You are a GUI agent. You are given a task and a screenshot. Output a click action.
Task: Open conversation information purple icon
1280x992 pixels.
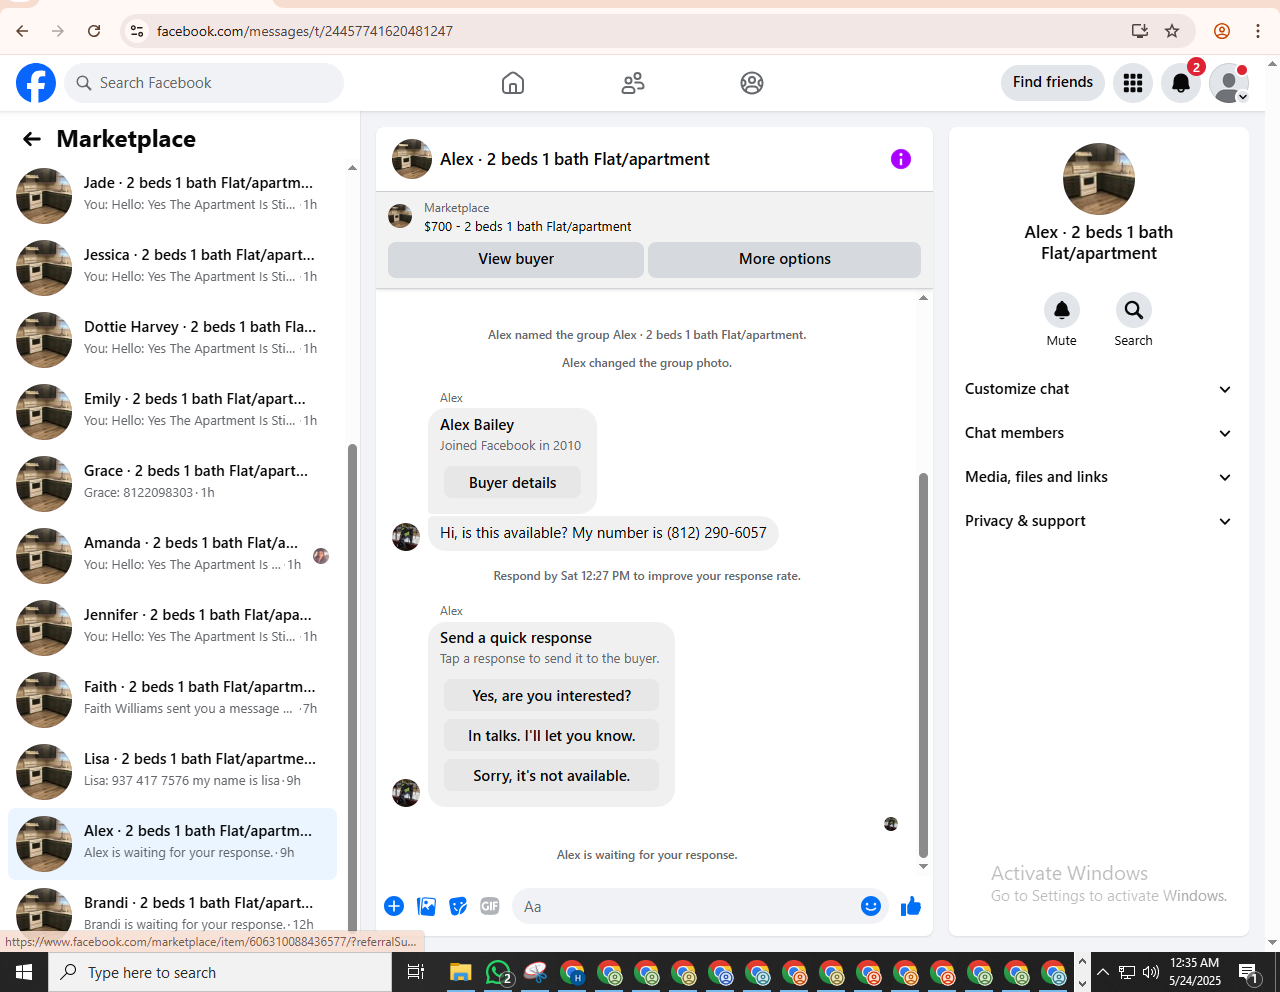point(901,159)
